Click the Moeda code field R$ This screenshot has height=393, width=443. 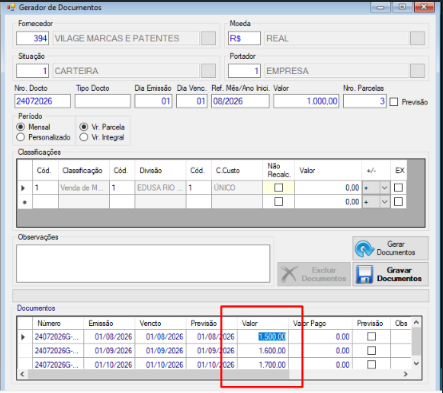coord(244,38)
